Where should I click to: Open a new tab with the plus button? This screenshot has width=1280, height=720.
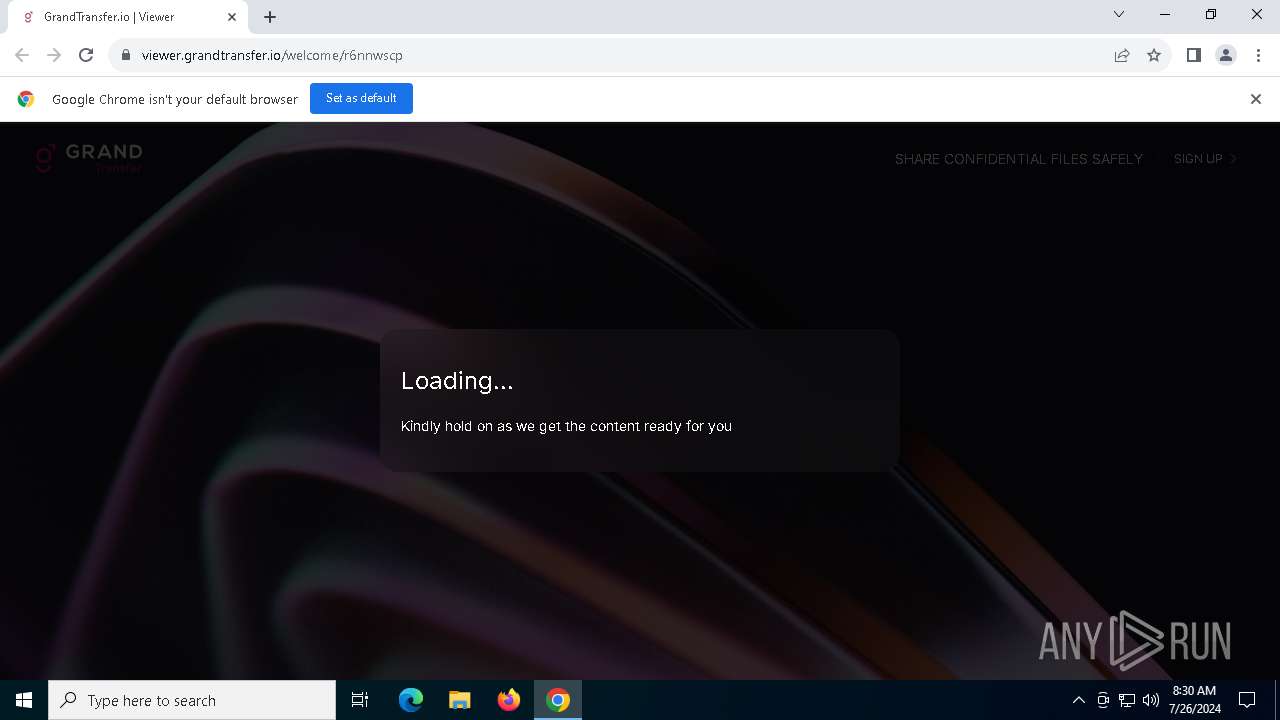coord(270,17)
